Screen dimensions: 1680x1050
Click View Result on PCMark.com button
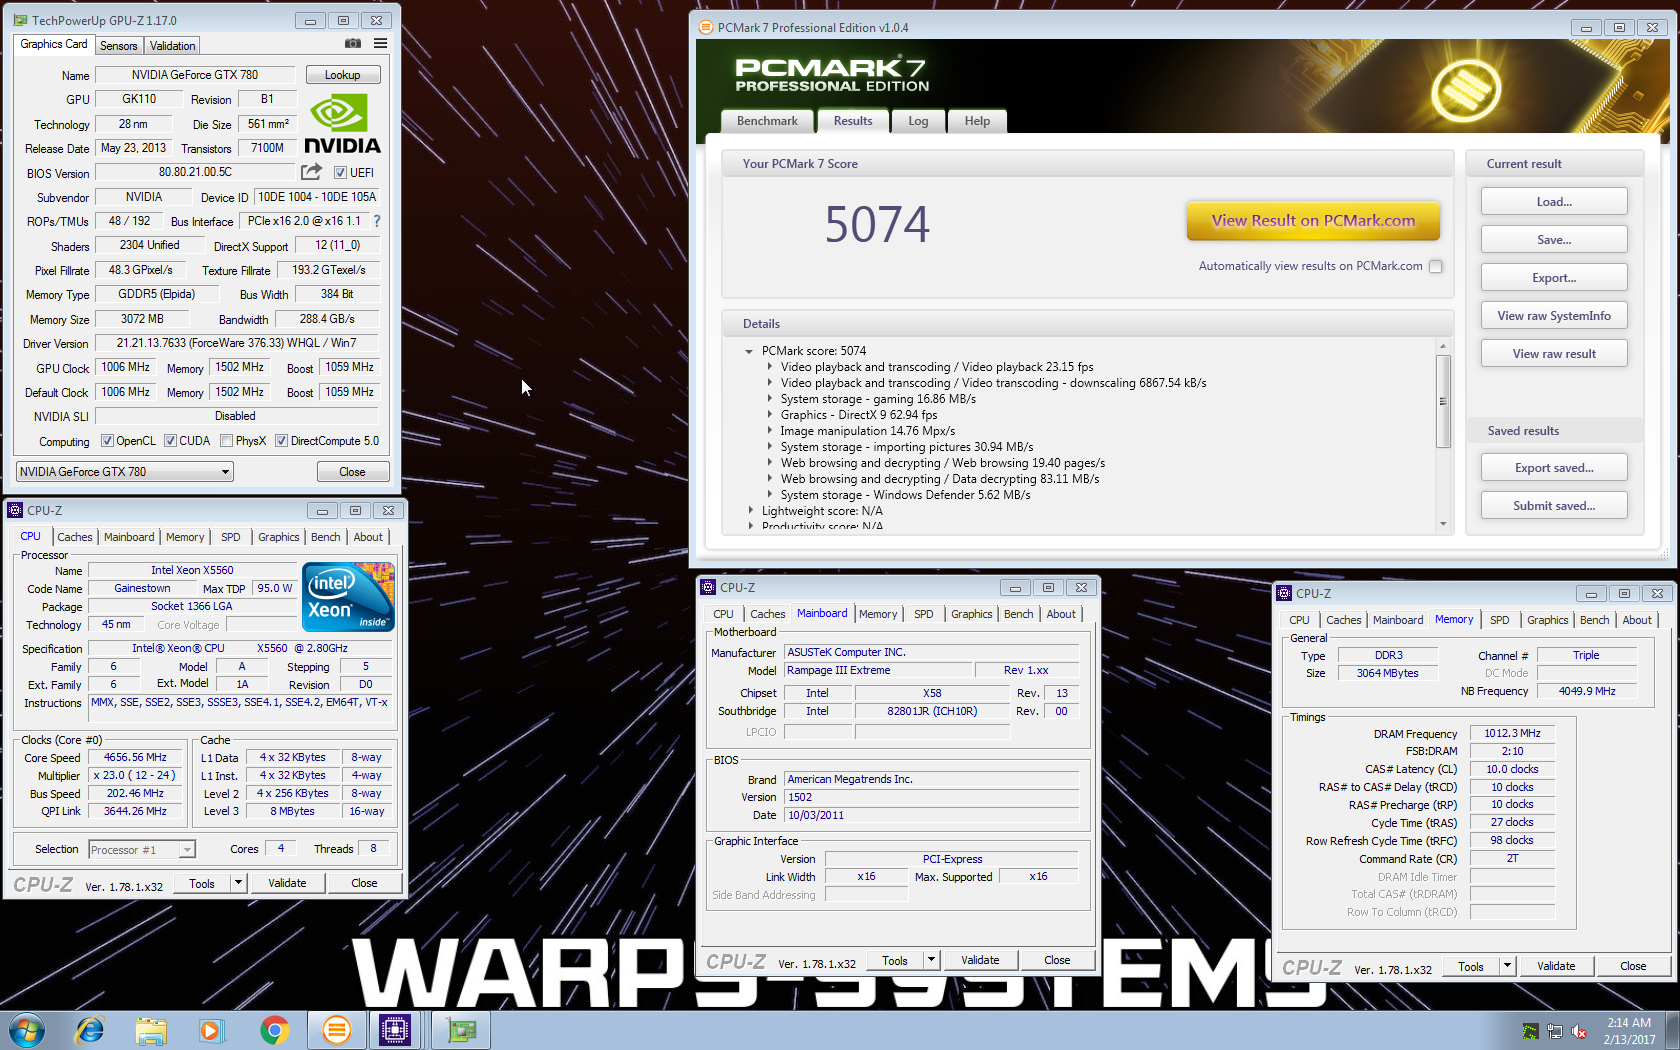(x=1313, y=221)
